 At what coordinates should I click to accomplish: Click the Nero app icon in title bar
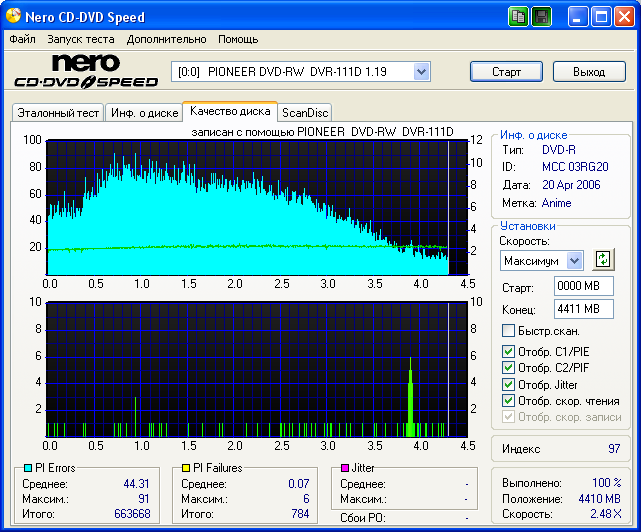13,17
